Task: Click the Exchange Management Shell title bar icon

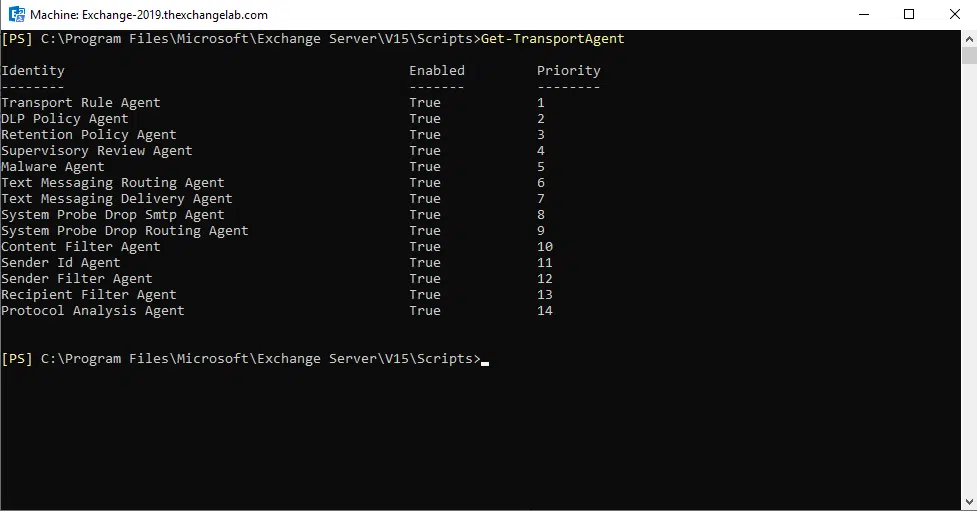Action: click(17, 14)
